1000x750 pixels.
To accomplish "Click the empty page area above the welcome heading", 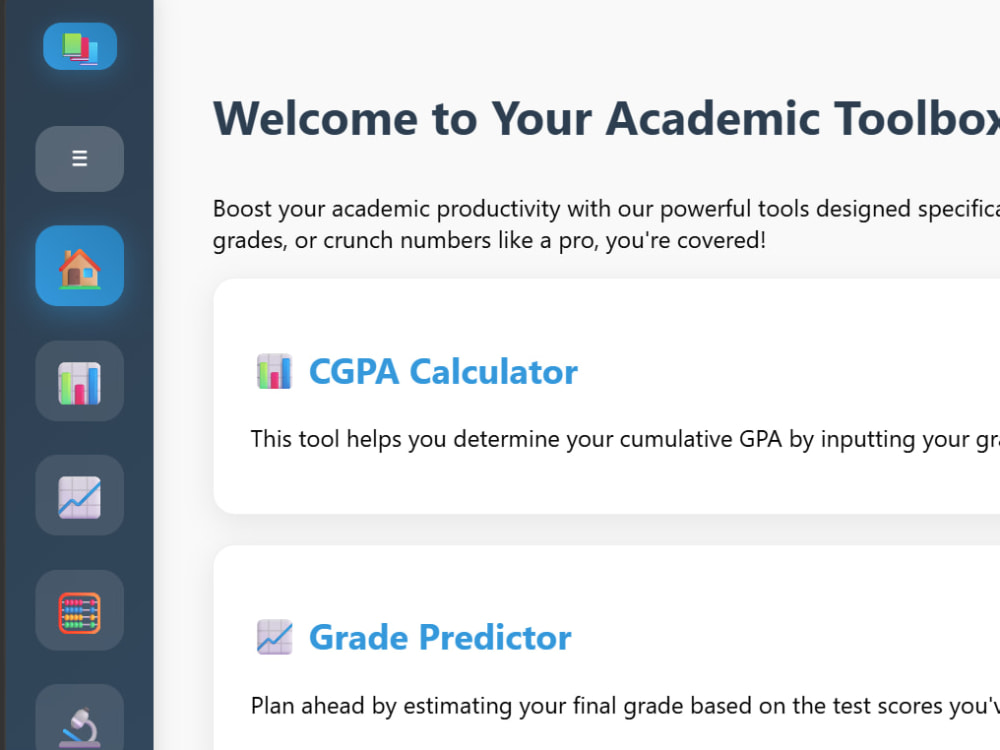I will [577, 45].
